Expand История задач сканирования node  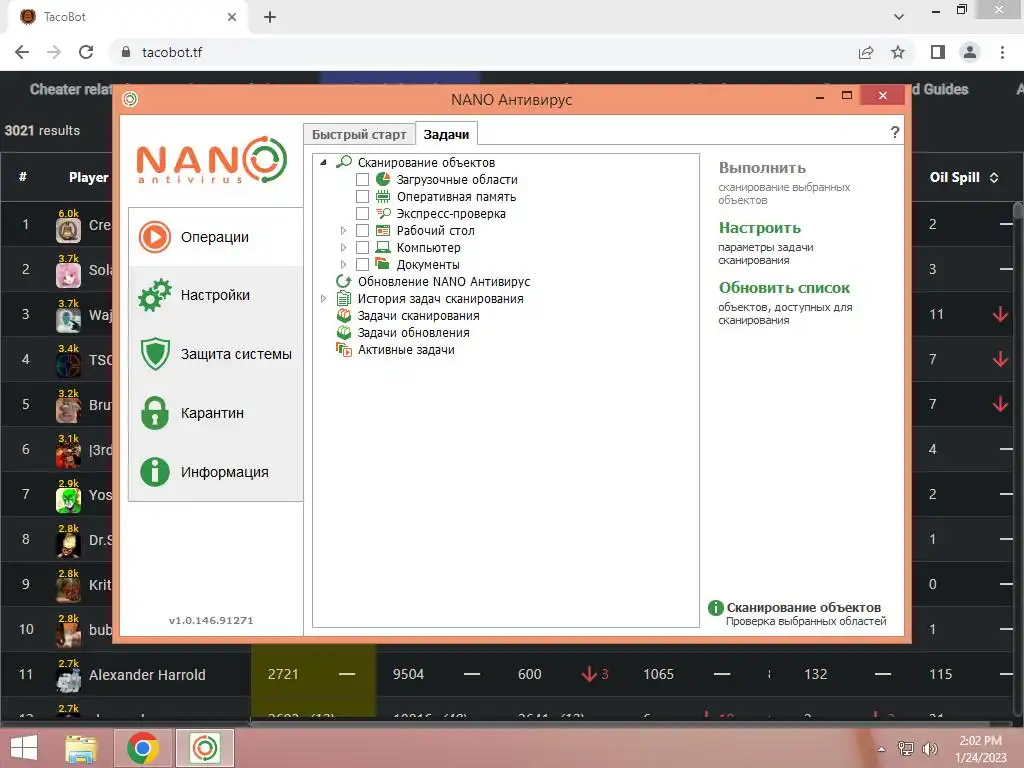[323, 298]
